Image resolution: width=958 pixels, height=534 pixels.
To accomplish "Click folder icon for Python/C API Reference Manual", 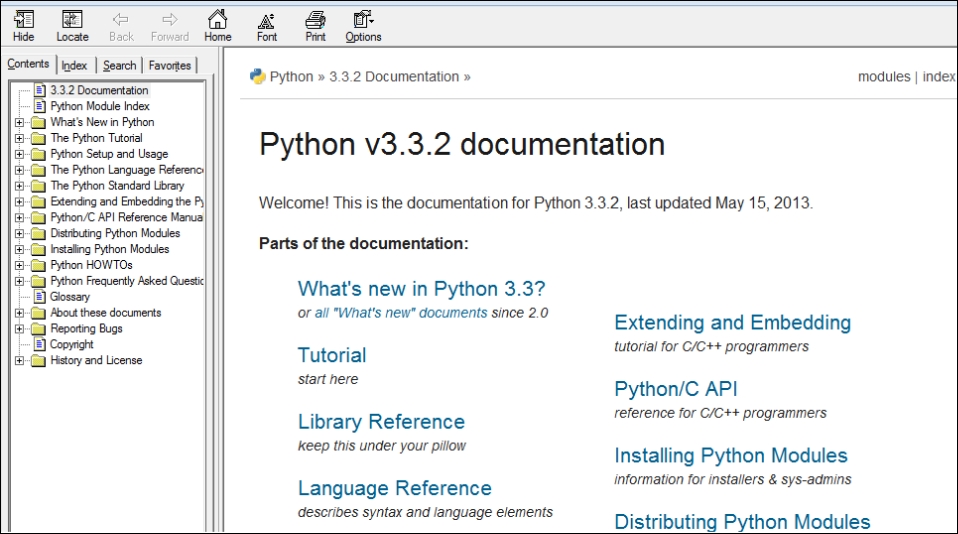I will click(38, 218).
